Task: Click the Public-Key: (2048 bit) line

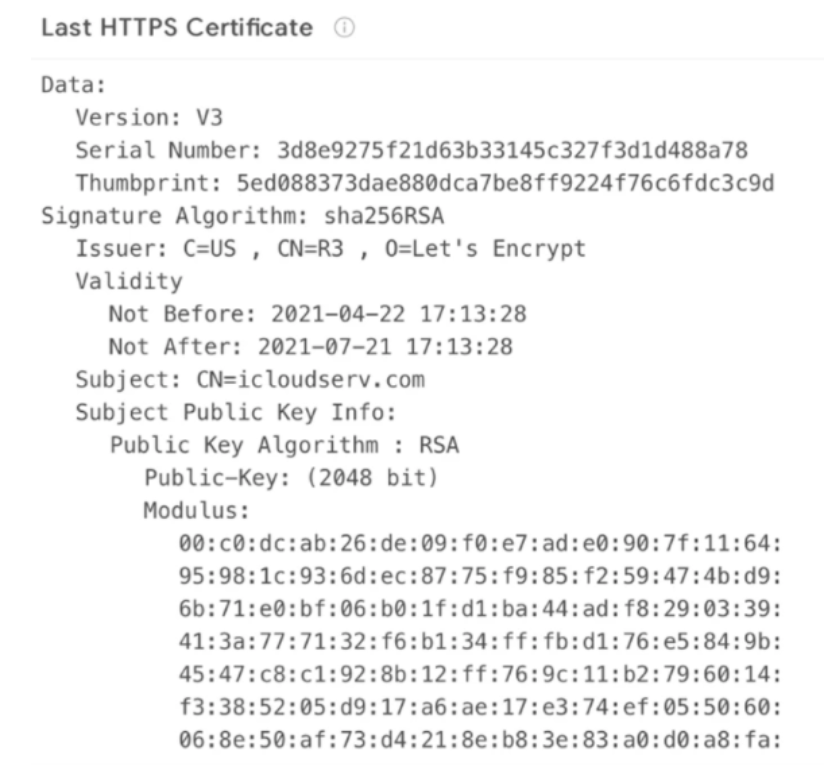Action: (x=291, y=478)
